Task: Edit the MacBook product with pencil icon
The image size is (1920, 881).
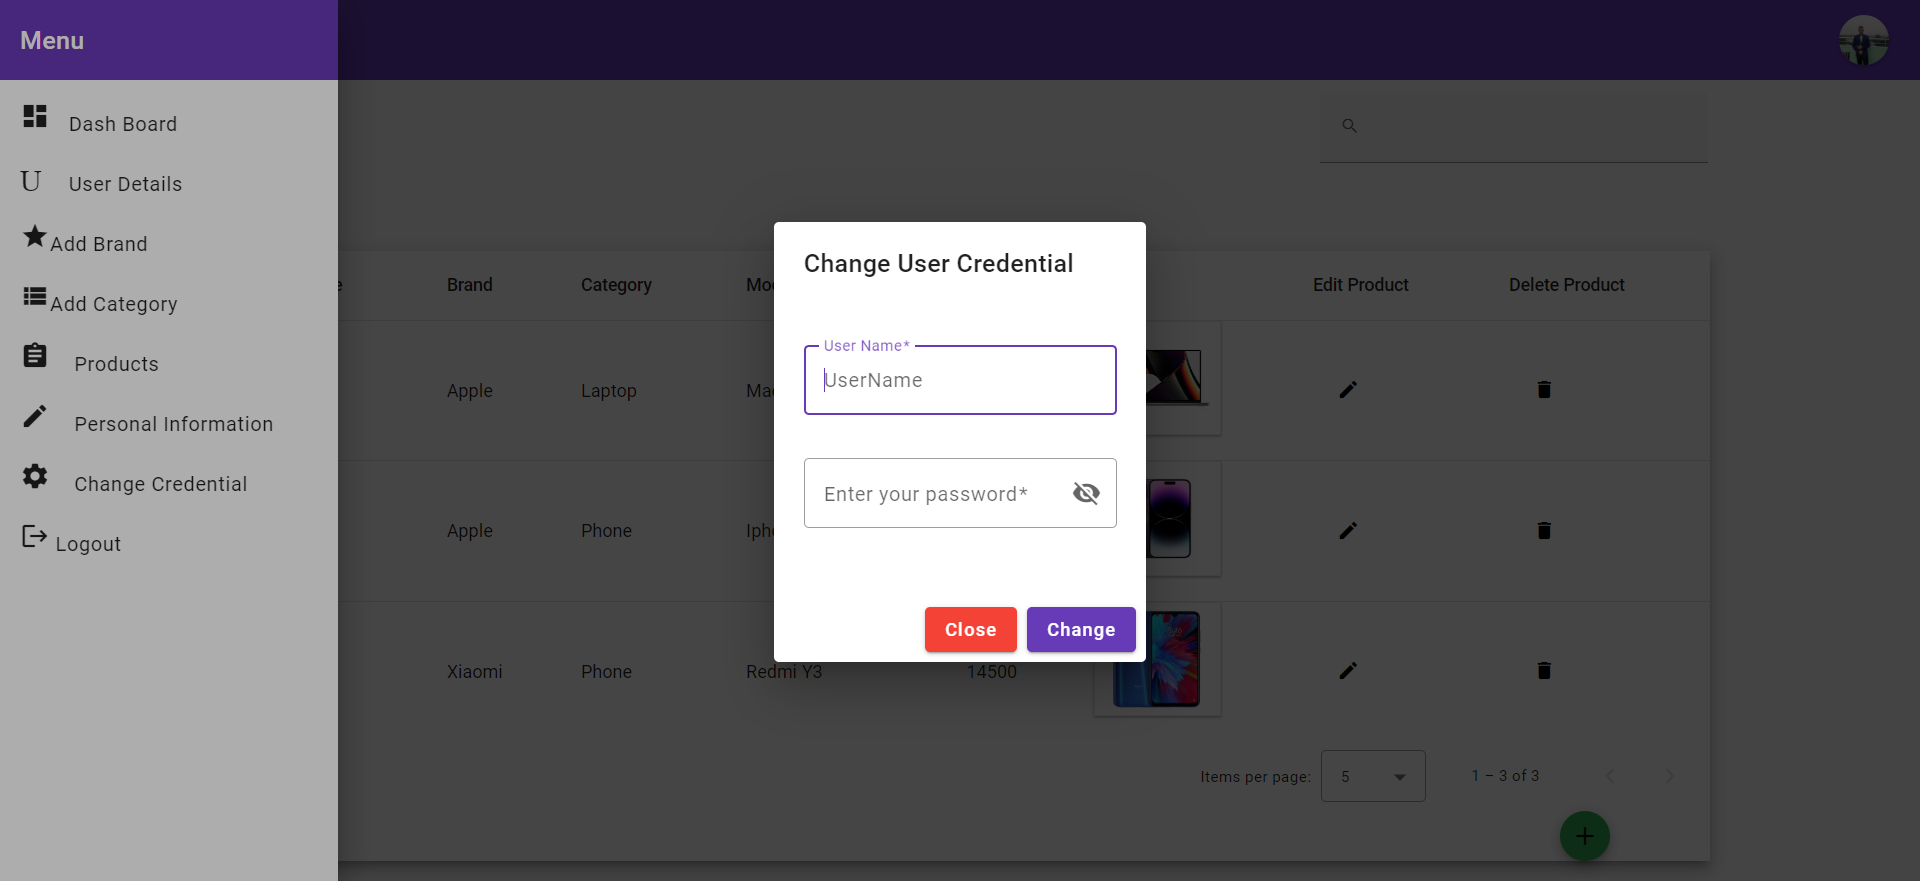Action: 1347,390
